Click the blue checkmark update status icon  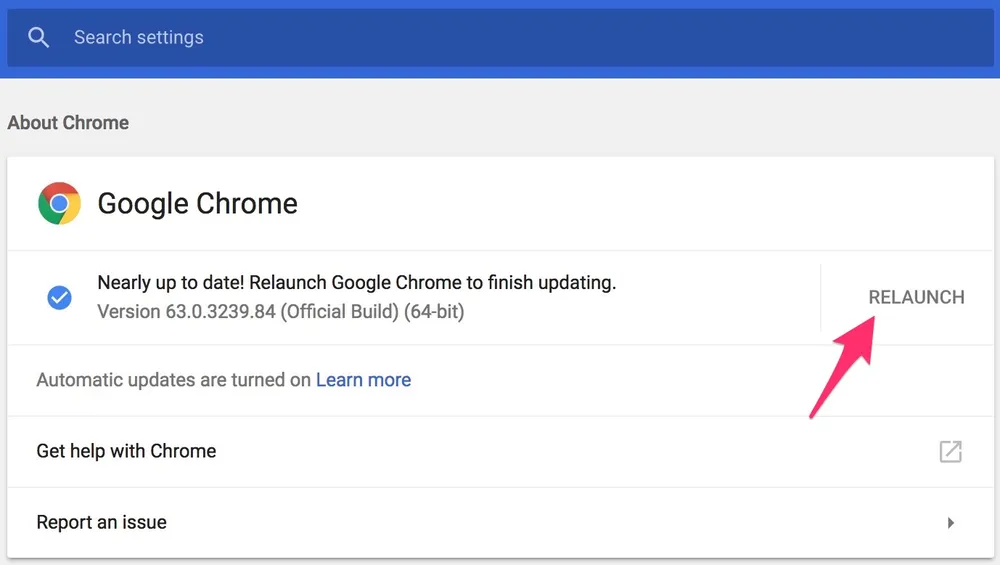[x=59, y=297]
